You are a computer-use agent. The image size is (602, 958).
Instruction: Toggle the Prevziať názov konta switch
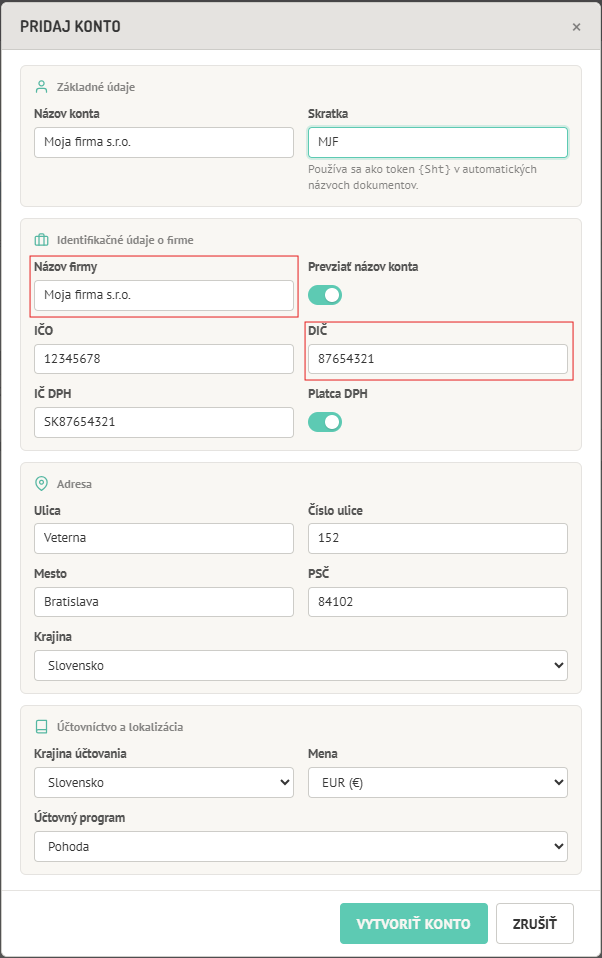click(x=325, y=295)
